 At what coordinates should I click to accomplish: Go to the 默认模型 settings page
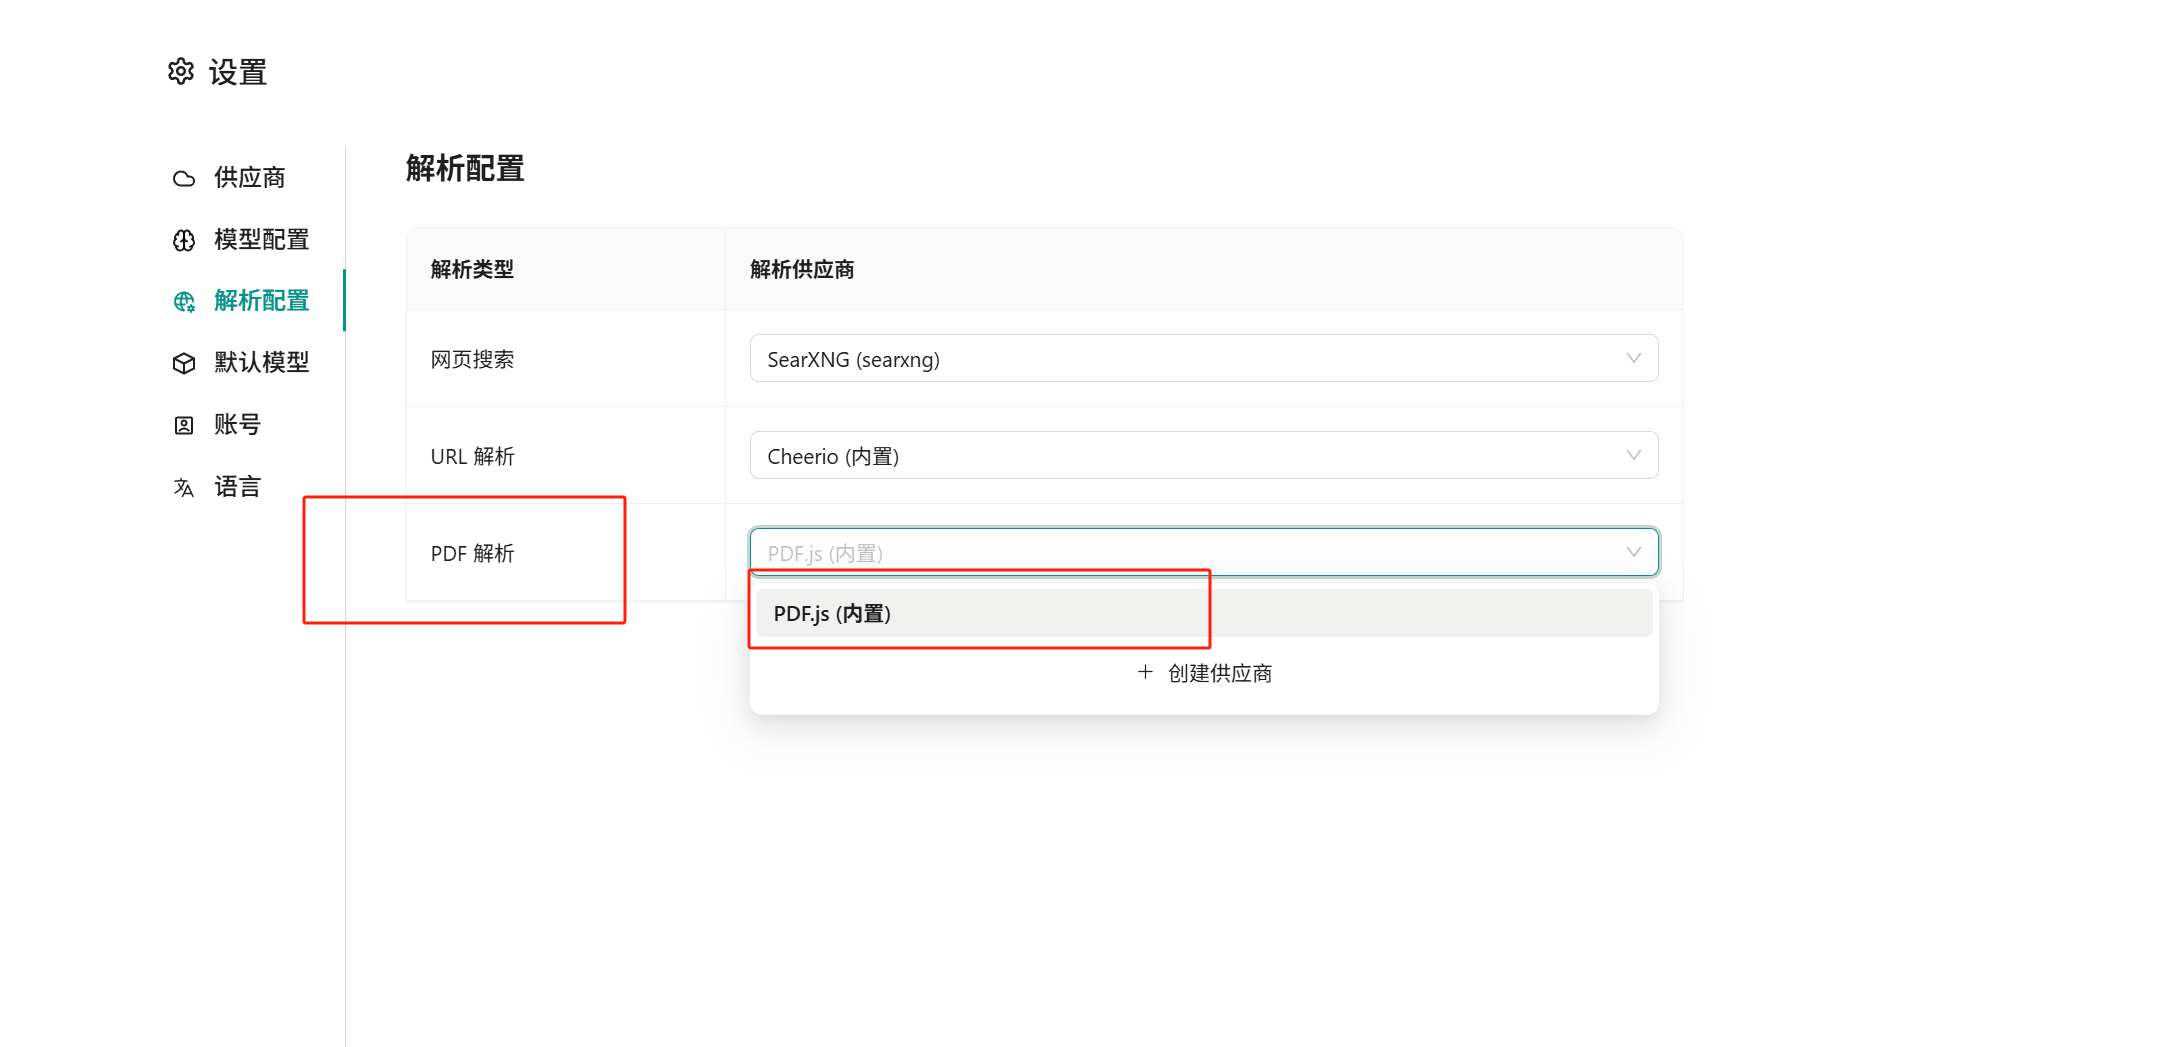261,362
